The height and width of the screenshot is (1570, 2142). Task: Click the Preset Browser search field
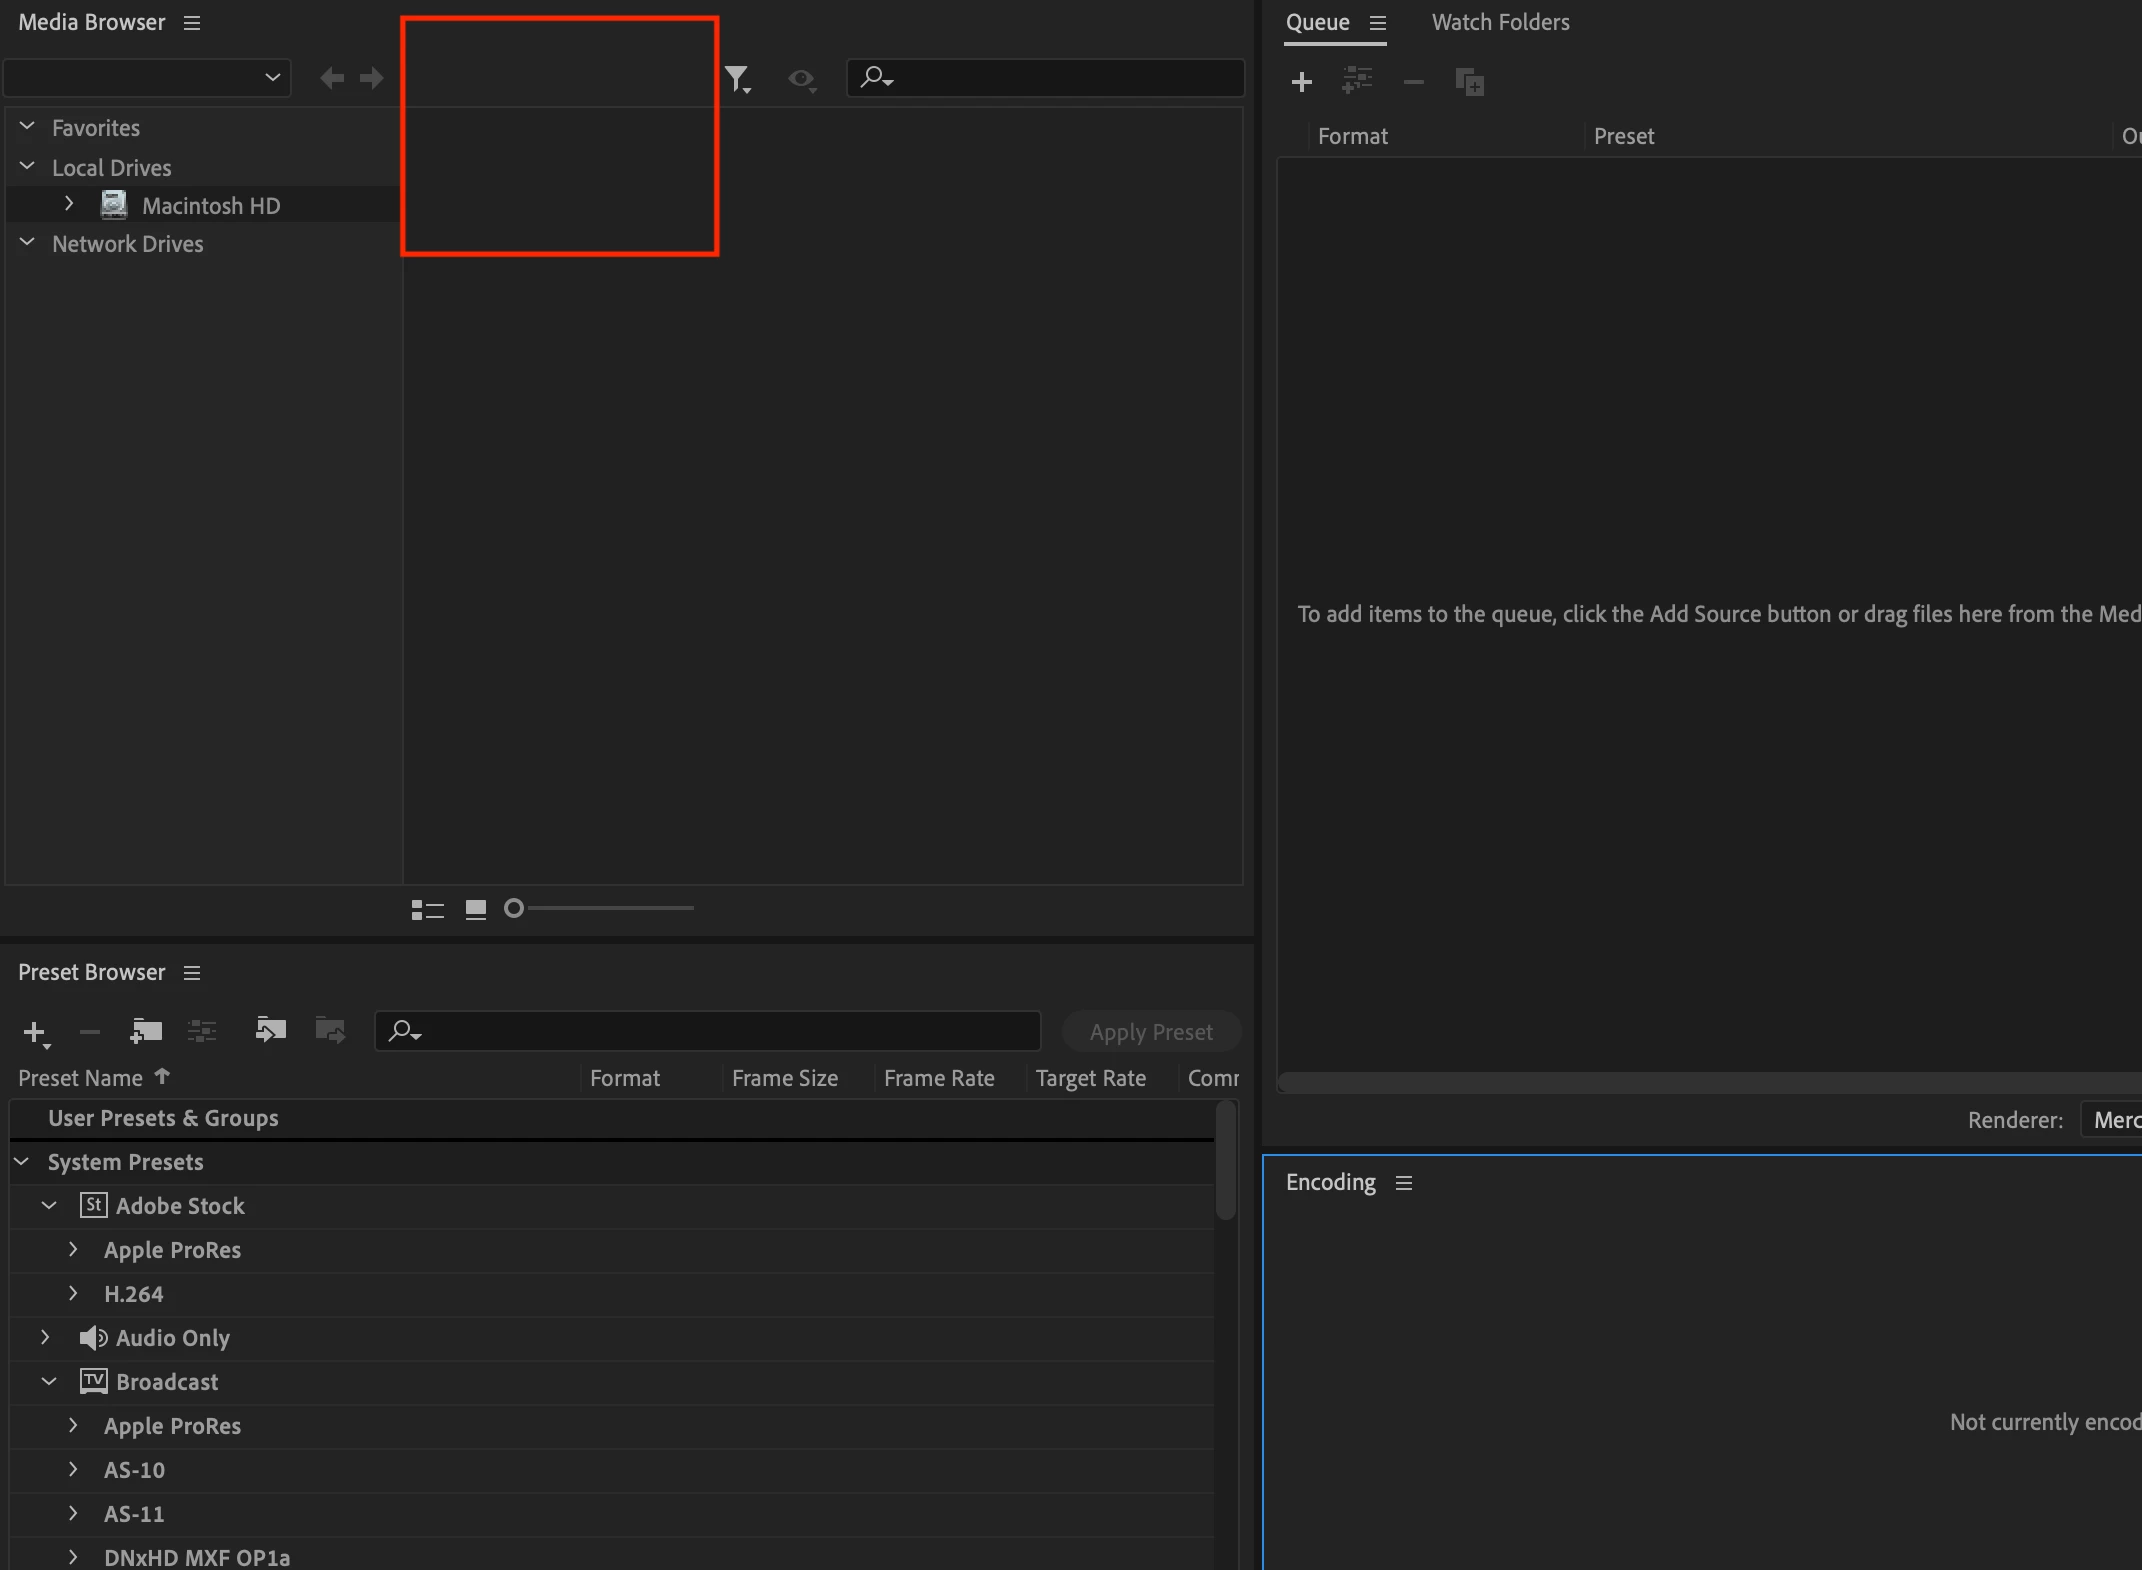point(720,1031)
